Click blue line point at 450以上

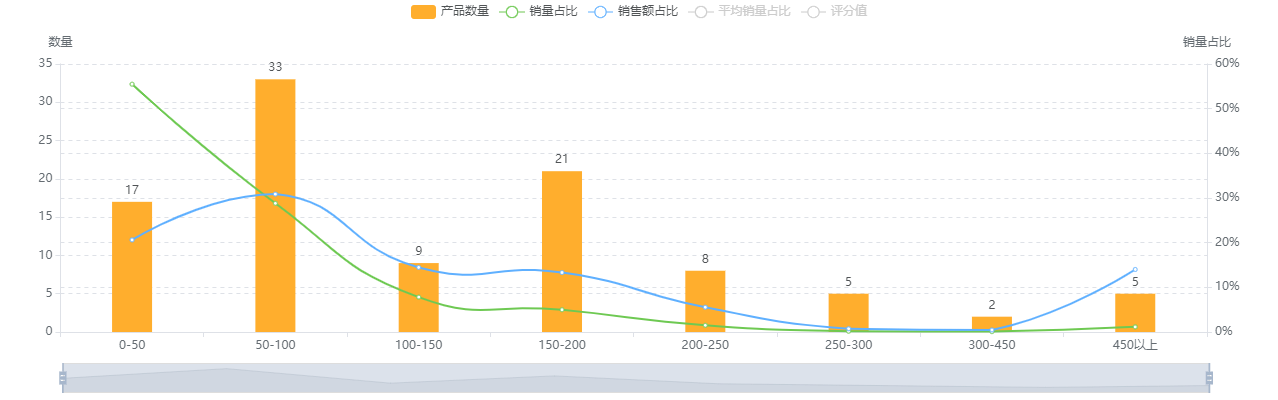(x=1135, y=269)
